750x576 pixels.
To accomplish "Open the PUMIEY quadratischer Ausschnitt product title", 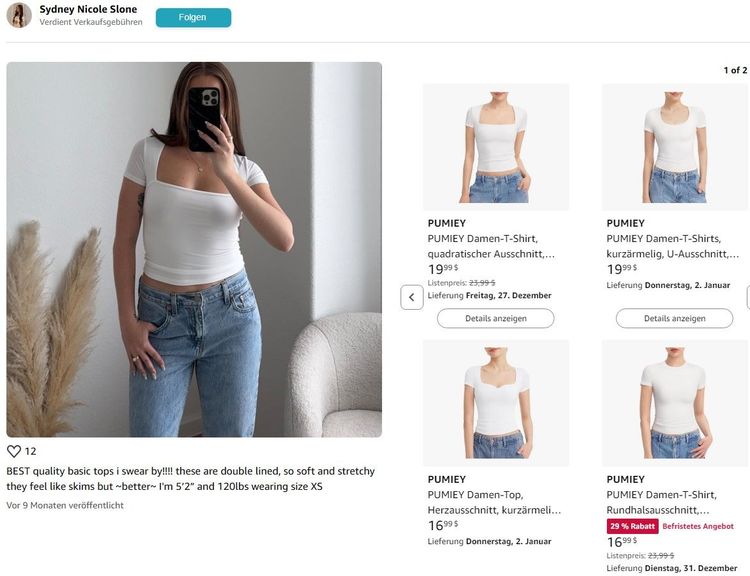I will 490,246.
